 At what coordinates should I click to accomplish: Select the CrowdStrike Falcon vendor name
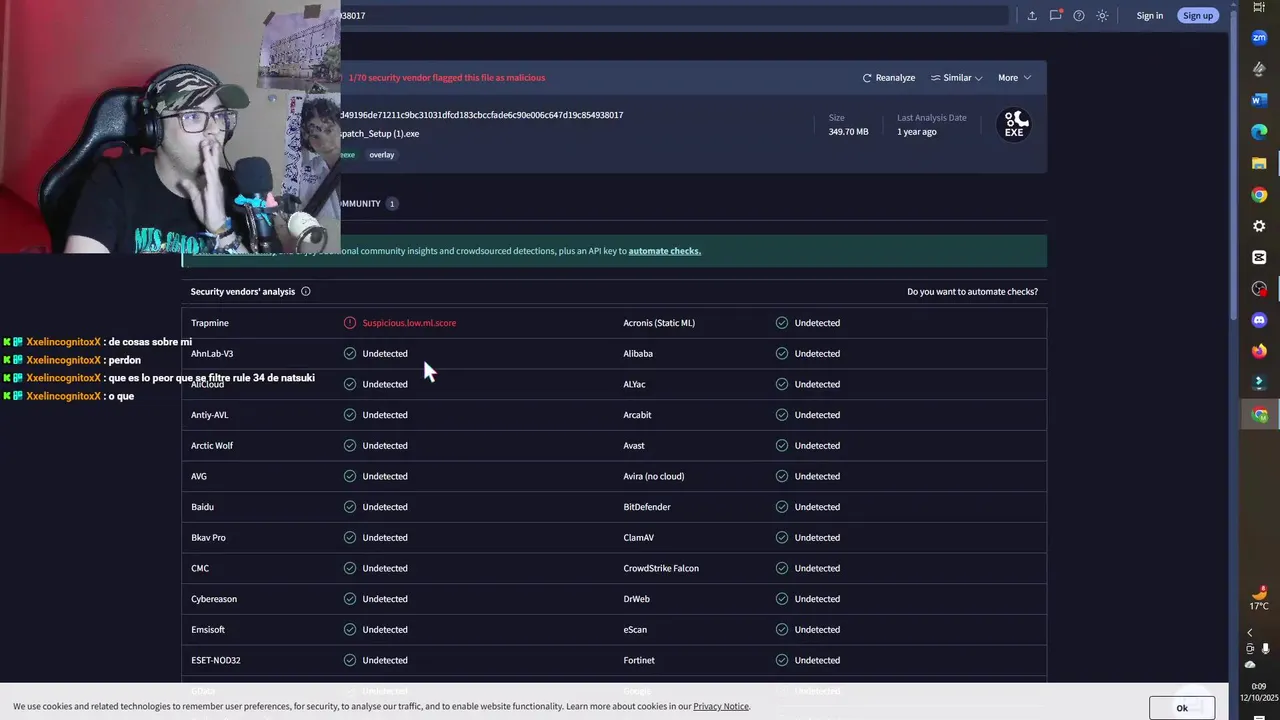[661, 568]
